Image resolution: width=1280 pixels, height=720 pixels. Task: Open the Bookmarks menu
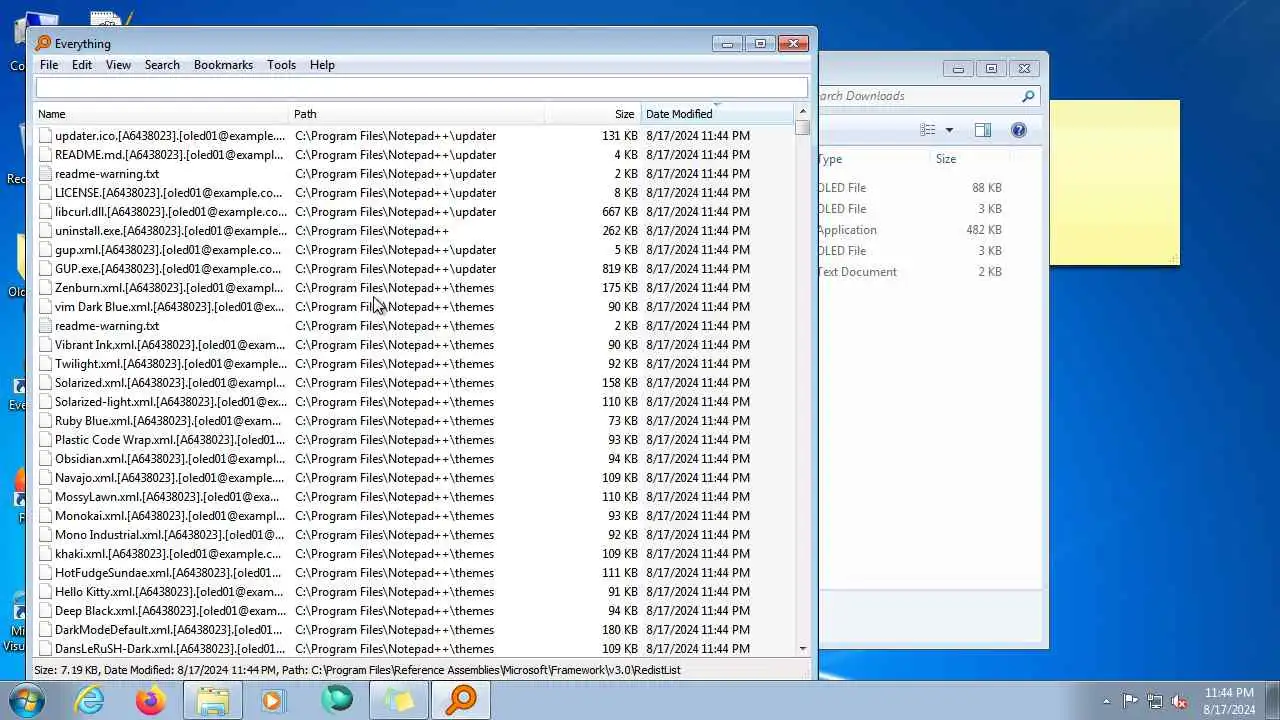pos(223,65)
